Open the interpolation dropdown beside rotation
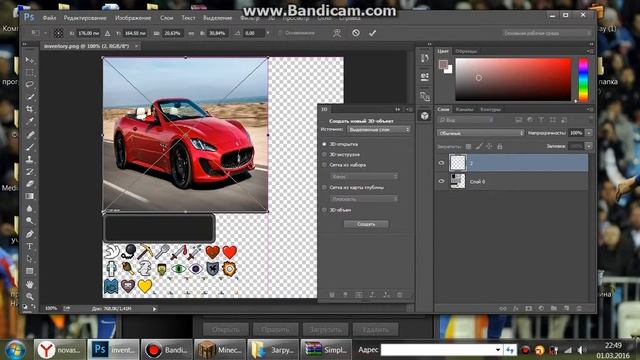This screenshot has height=360, width=640. coord(268,33)
